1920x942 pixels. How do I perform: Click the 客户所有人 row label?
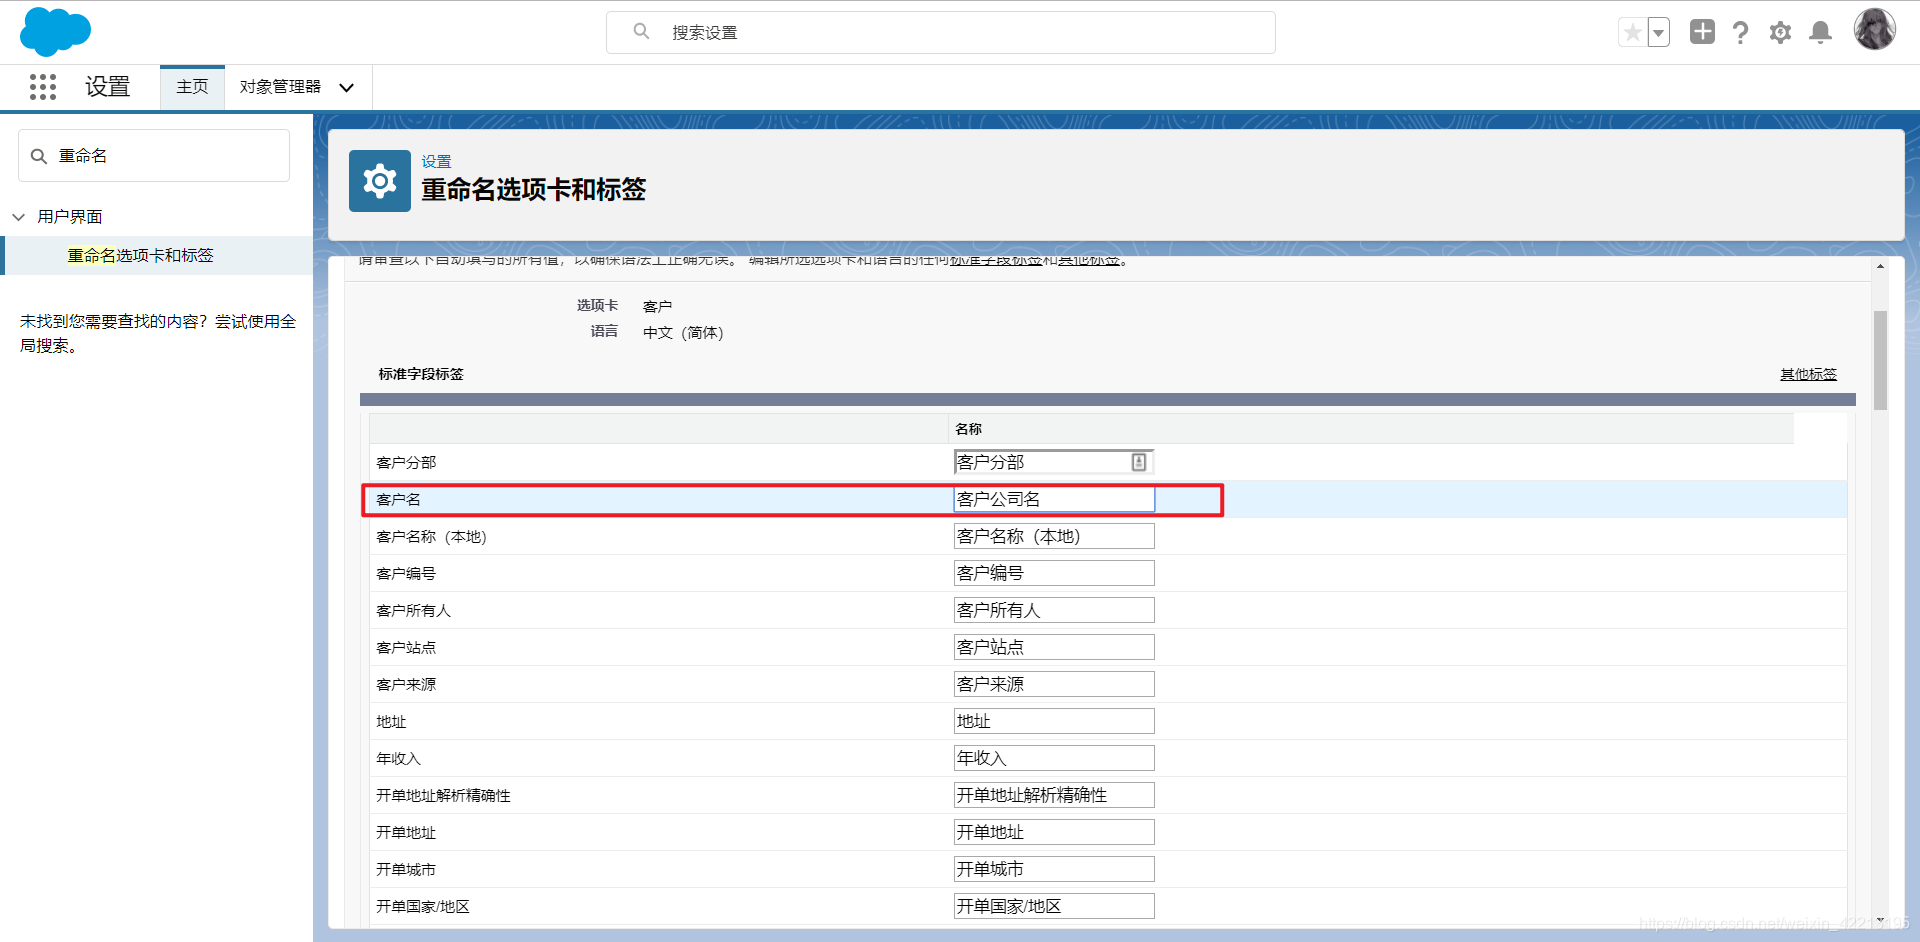413,610
